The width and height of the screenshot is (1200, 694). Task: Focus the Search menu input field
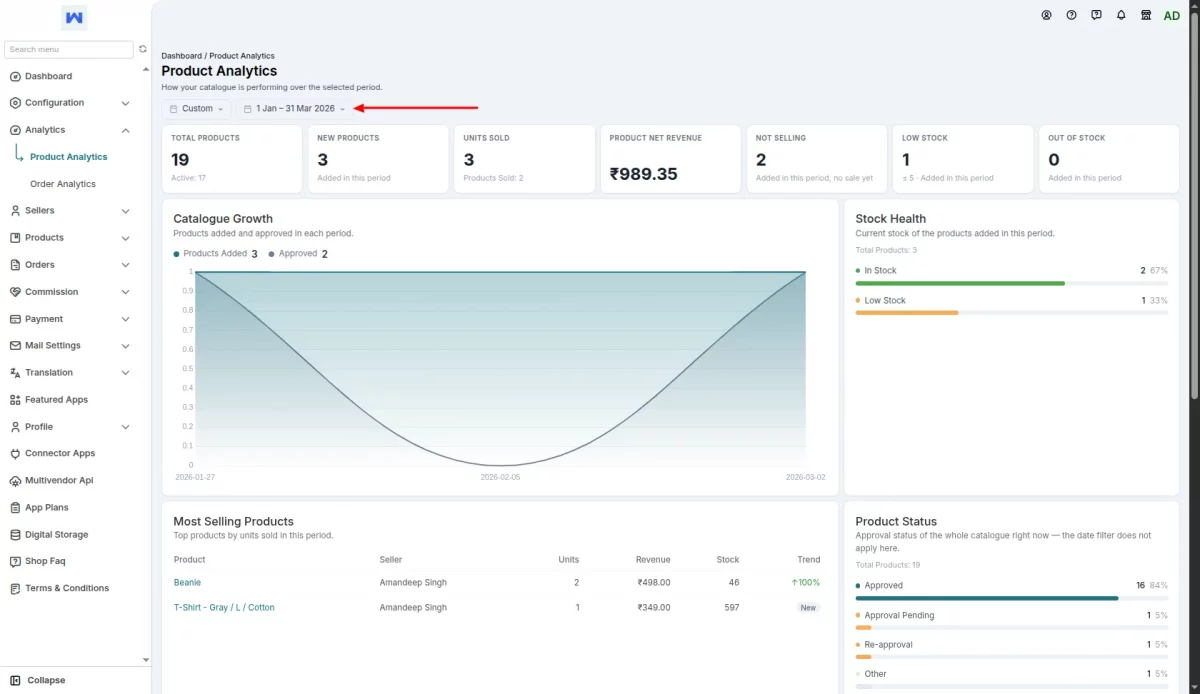pos(69,49)
